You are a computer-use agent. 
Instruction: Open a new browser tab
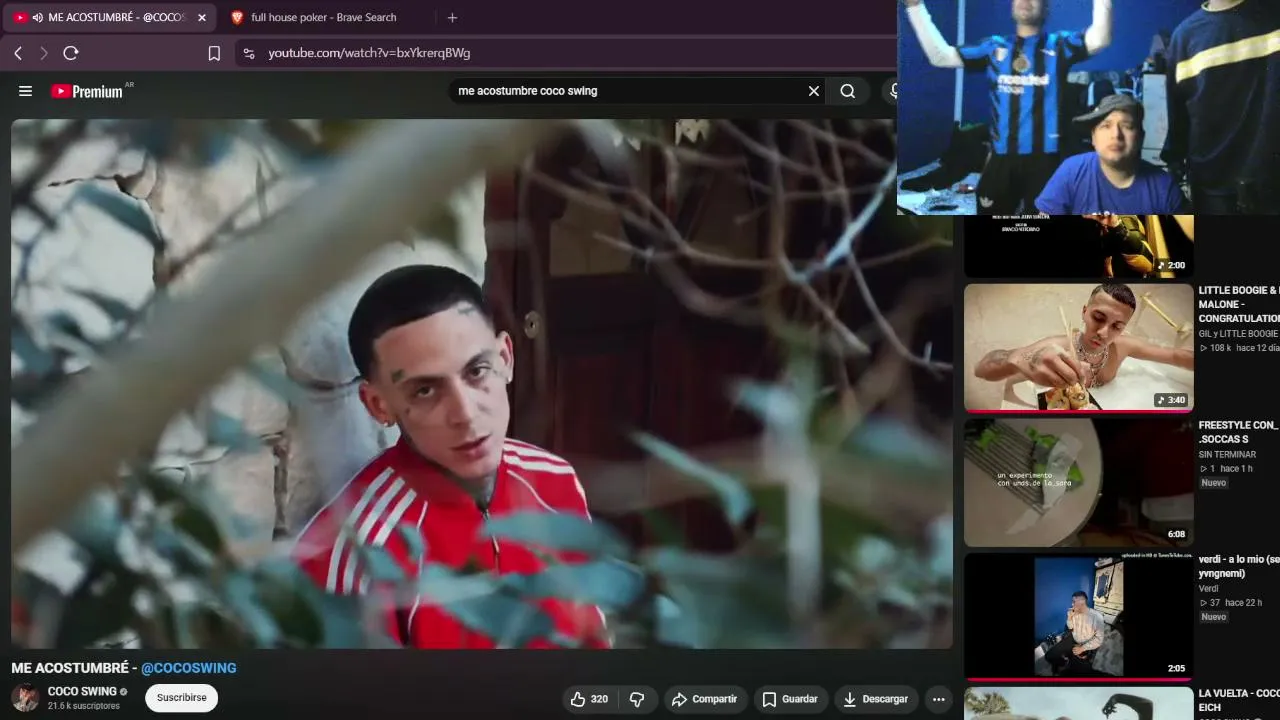tap(452, 17)
